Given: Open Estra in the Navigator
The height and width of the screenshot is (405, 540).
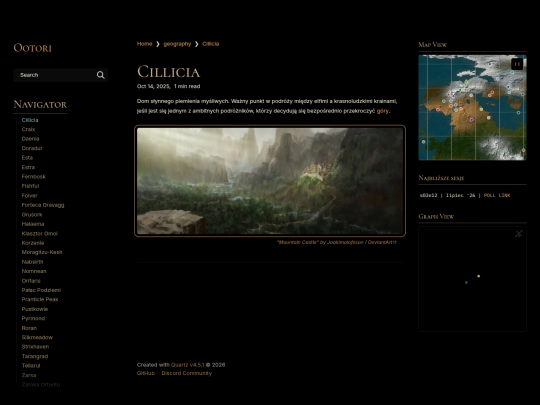Looking at the screenshot, I should click(28, 167).
